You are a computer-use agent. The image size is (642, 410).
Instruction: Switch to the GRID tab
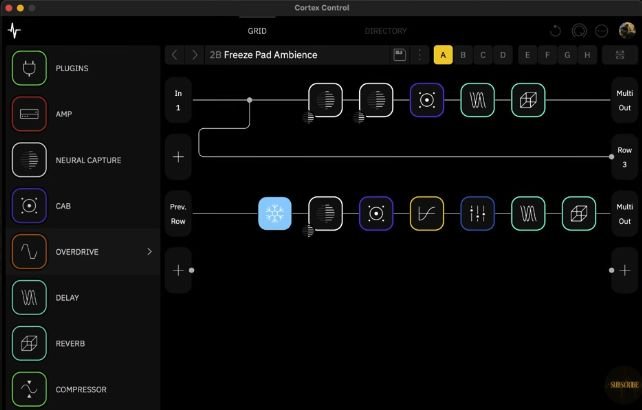pyautogui.click(x=257, y=31)
